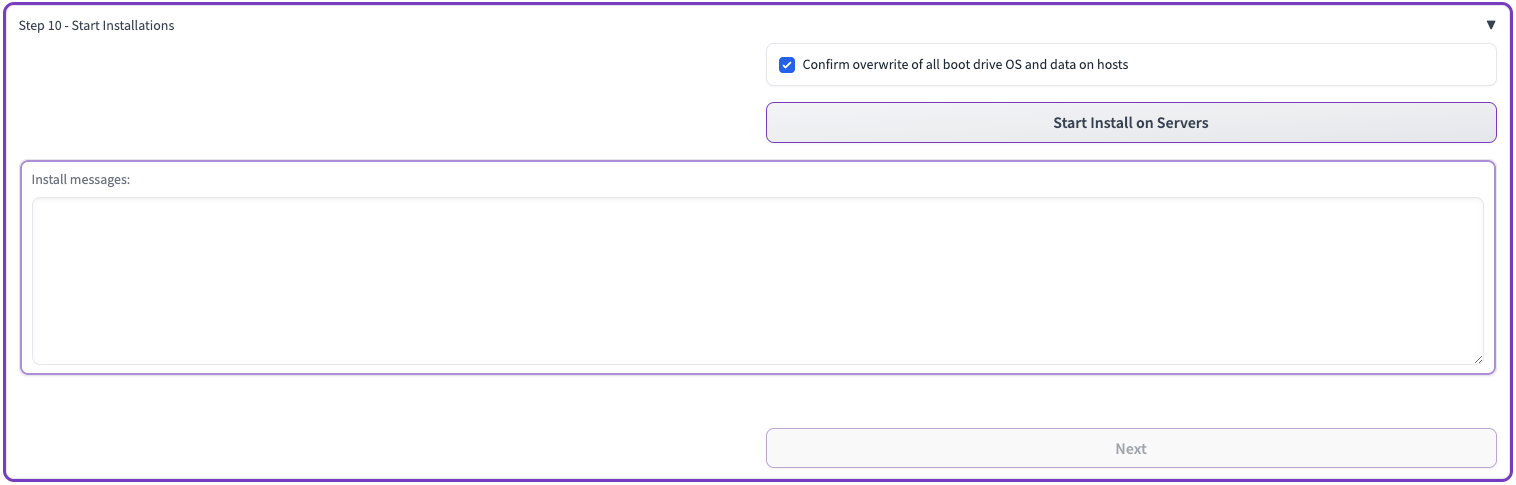Screen dimensions: 1516x485
Task: Click inside the empty install log box
Action: point(757,281)
